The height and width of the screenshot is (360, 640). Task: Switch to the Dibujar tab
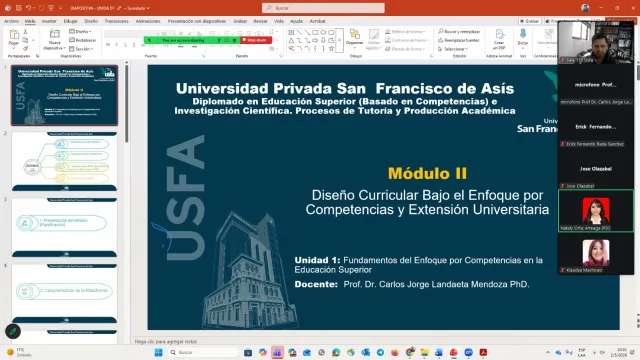point(70,21)
